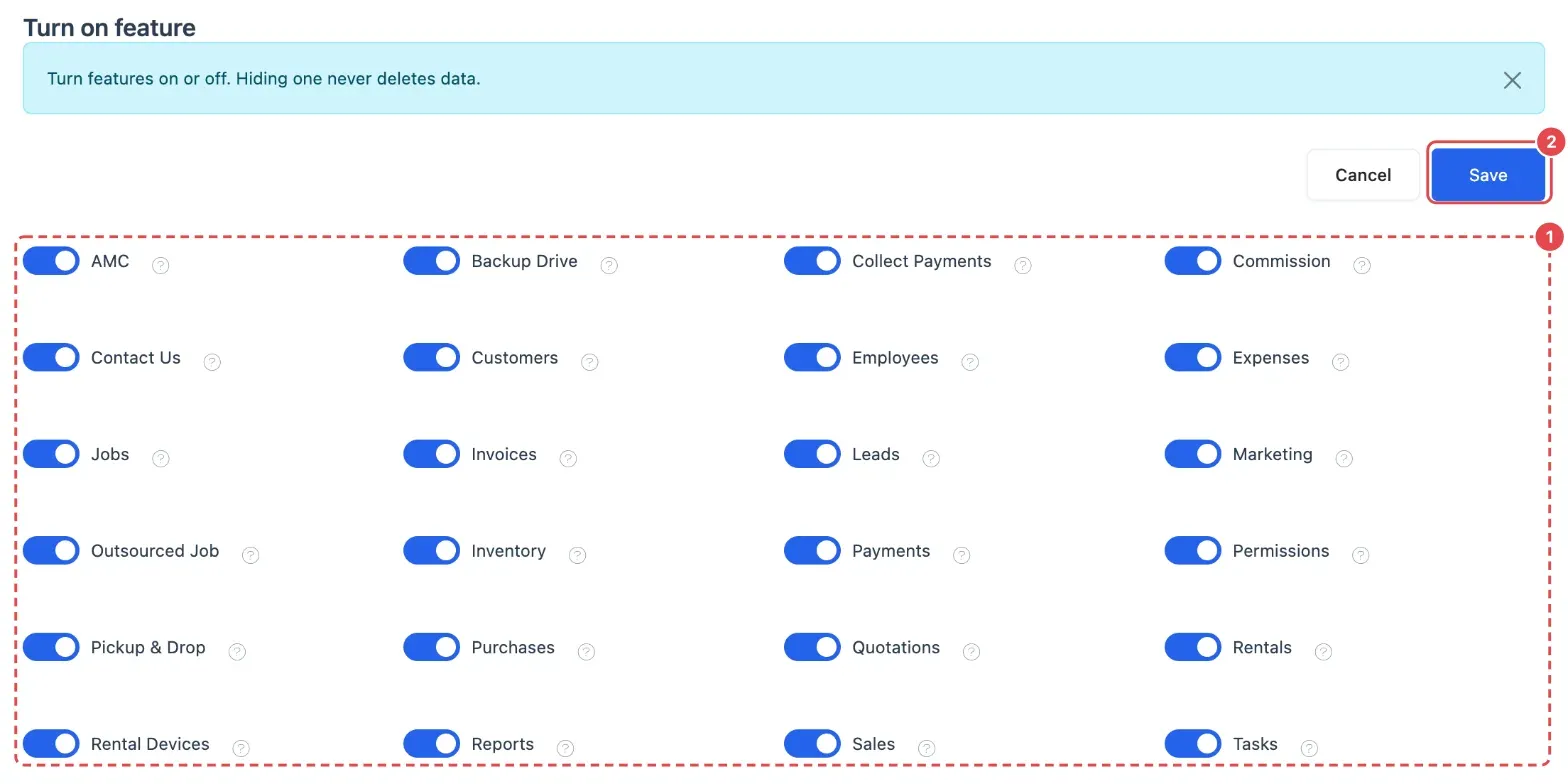Viewport: 1568px width, 784px height.
Task: Click the Save button
Action: pyautogui.click(x=1488, y=175)
